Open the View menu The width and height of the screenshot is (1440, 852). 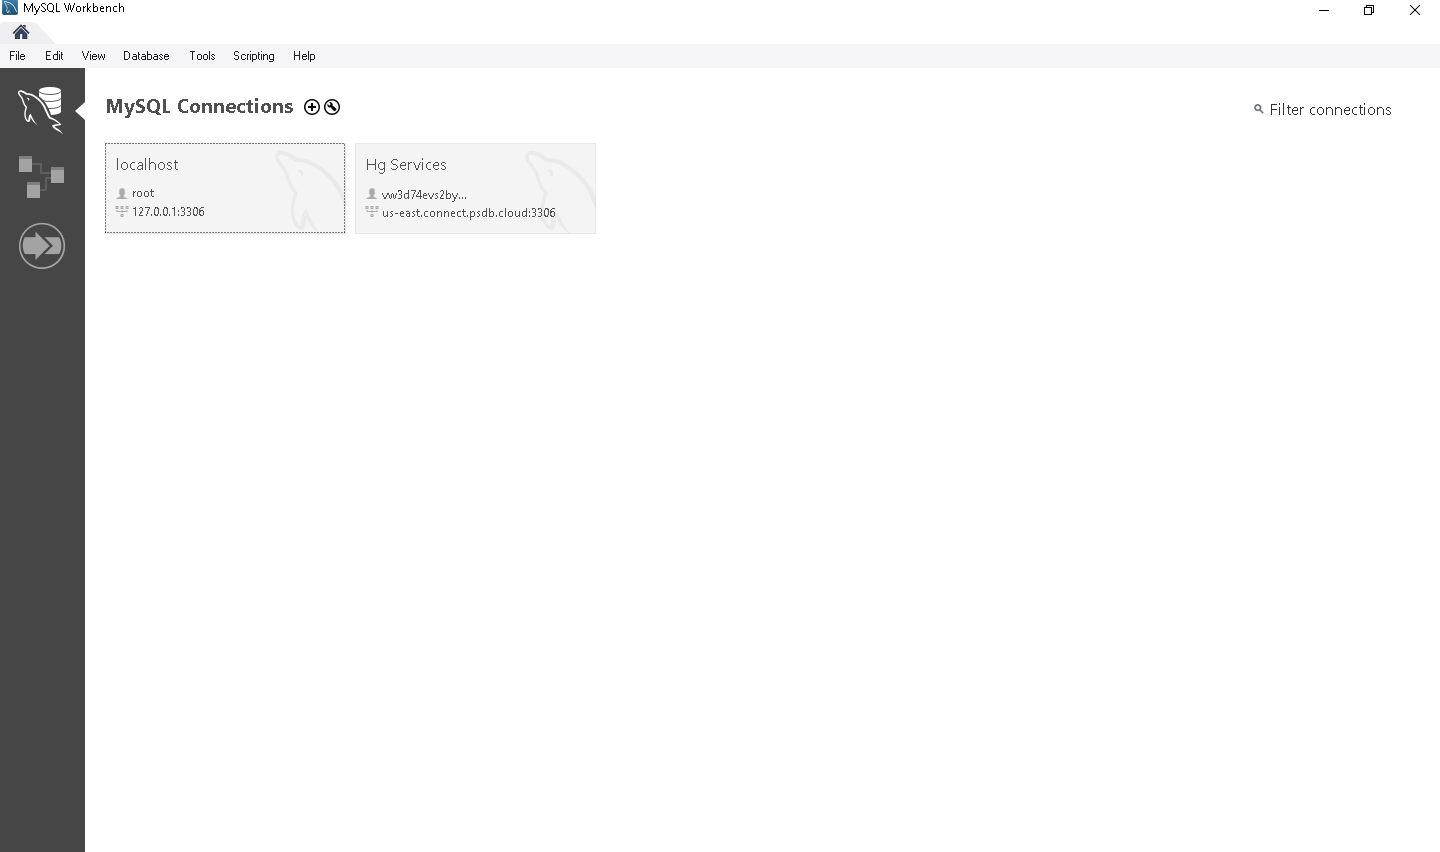tap(93, 56)
